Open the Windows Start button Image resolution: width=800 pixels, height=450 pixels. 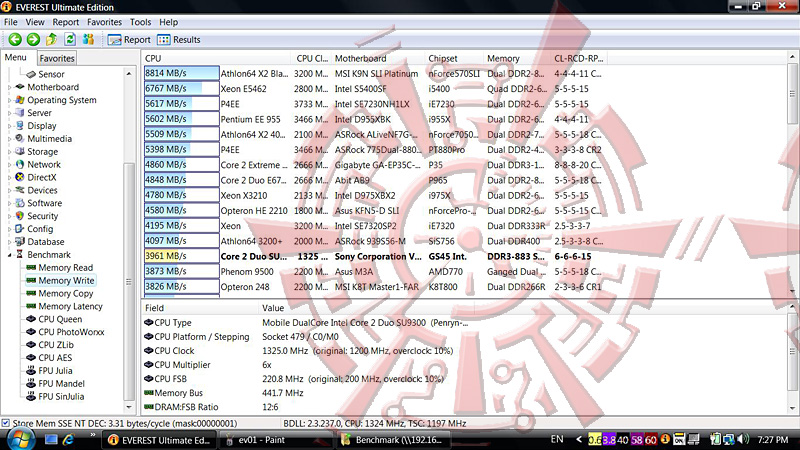pos(20,439)
